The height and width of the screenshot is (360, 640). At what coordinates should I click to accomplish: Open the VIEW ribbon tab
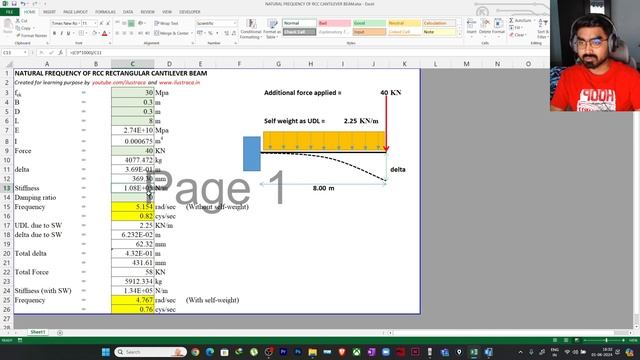click(167, 12)
